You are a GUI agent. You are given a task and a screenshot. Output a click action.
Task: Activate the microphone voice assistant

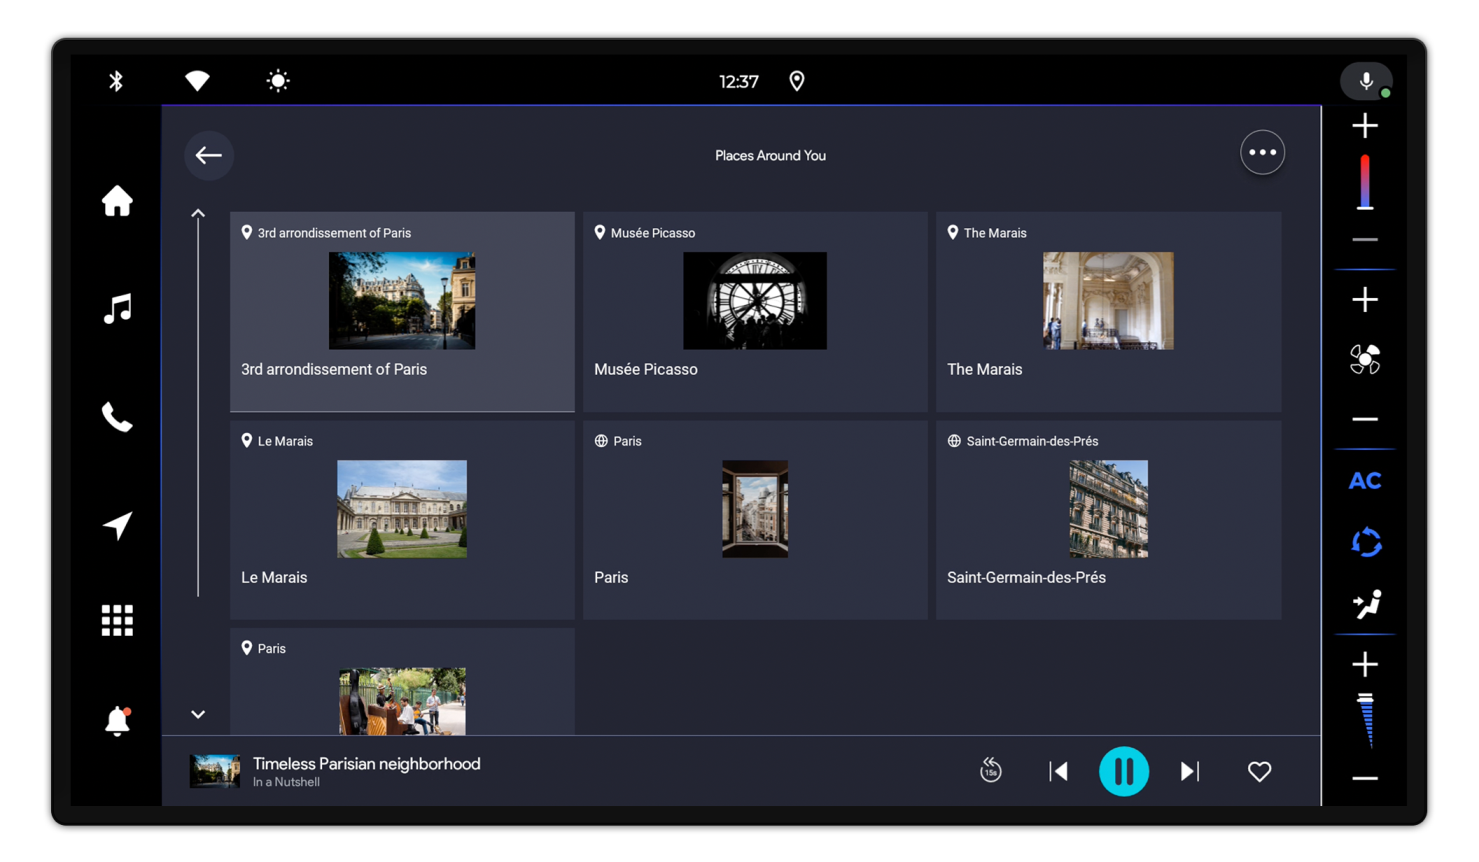coord(1366,81)
